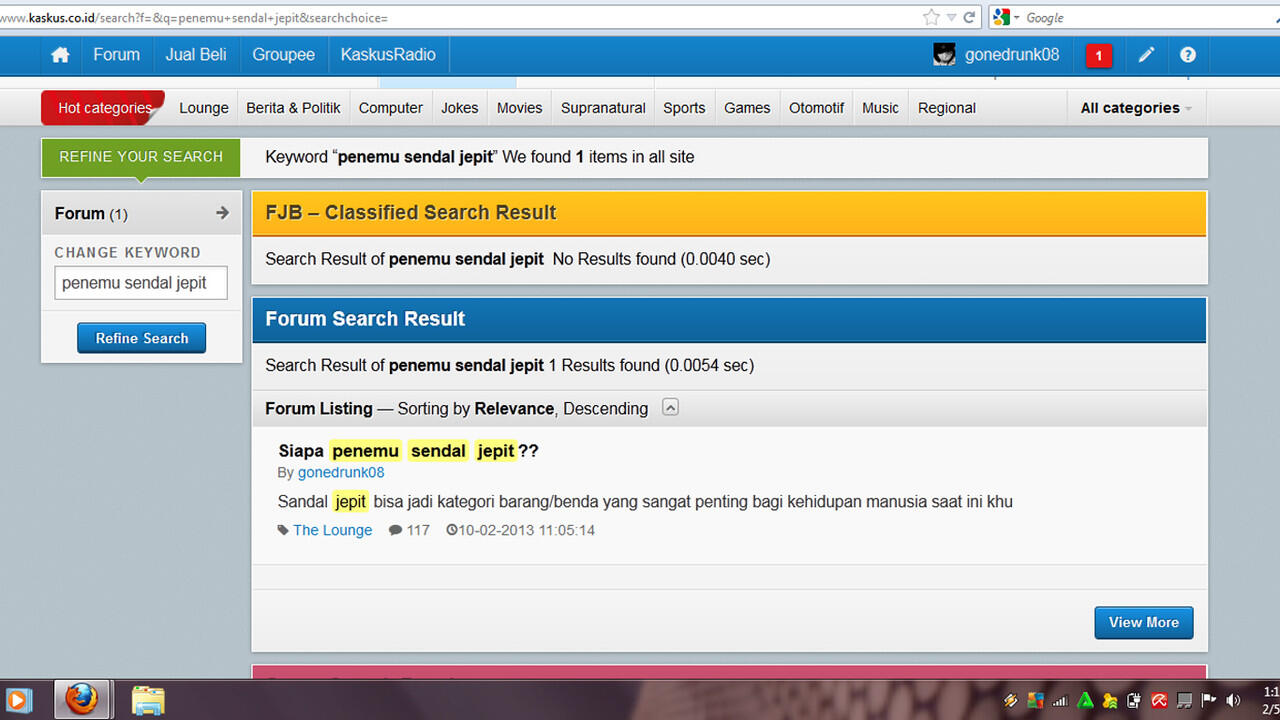Click the green triangle tray icon
The width and height of the screenshot is (1280, 720).
(1085, 701)
